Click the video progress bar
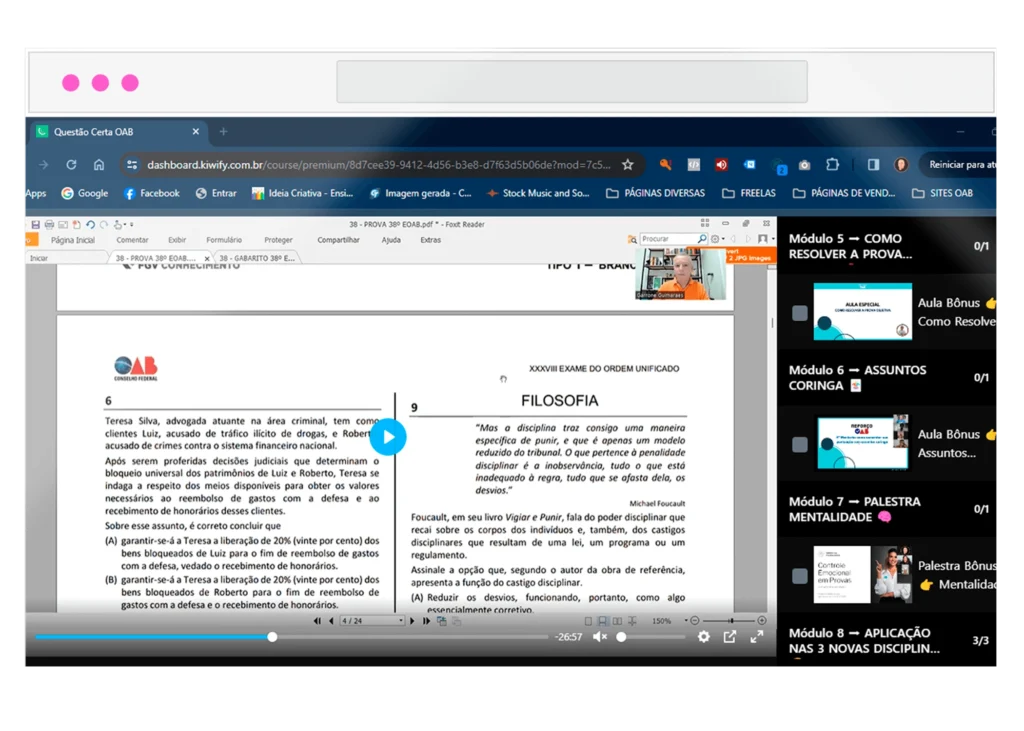The width and height of the screenshot is (1024, 731). click(400, 637)
